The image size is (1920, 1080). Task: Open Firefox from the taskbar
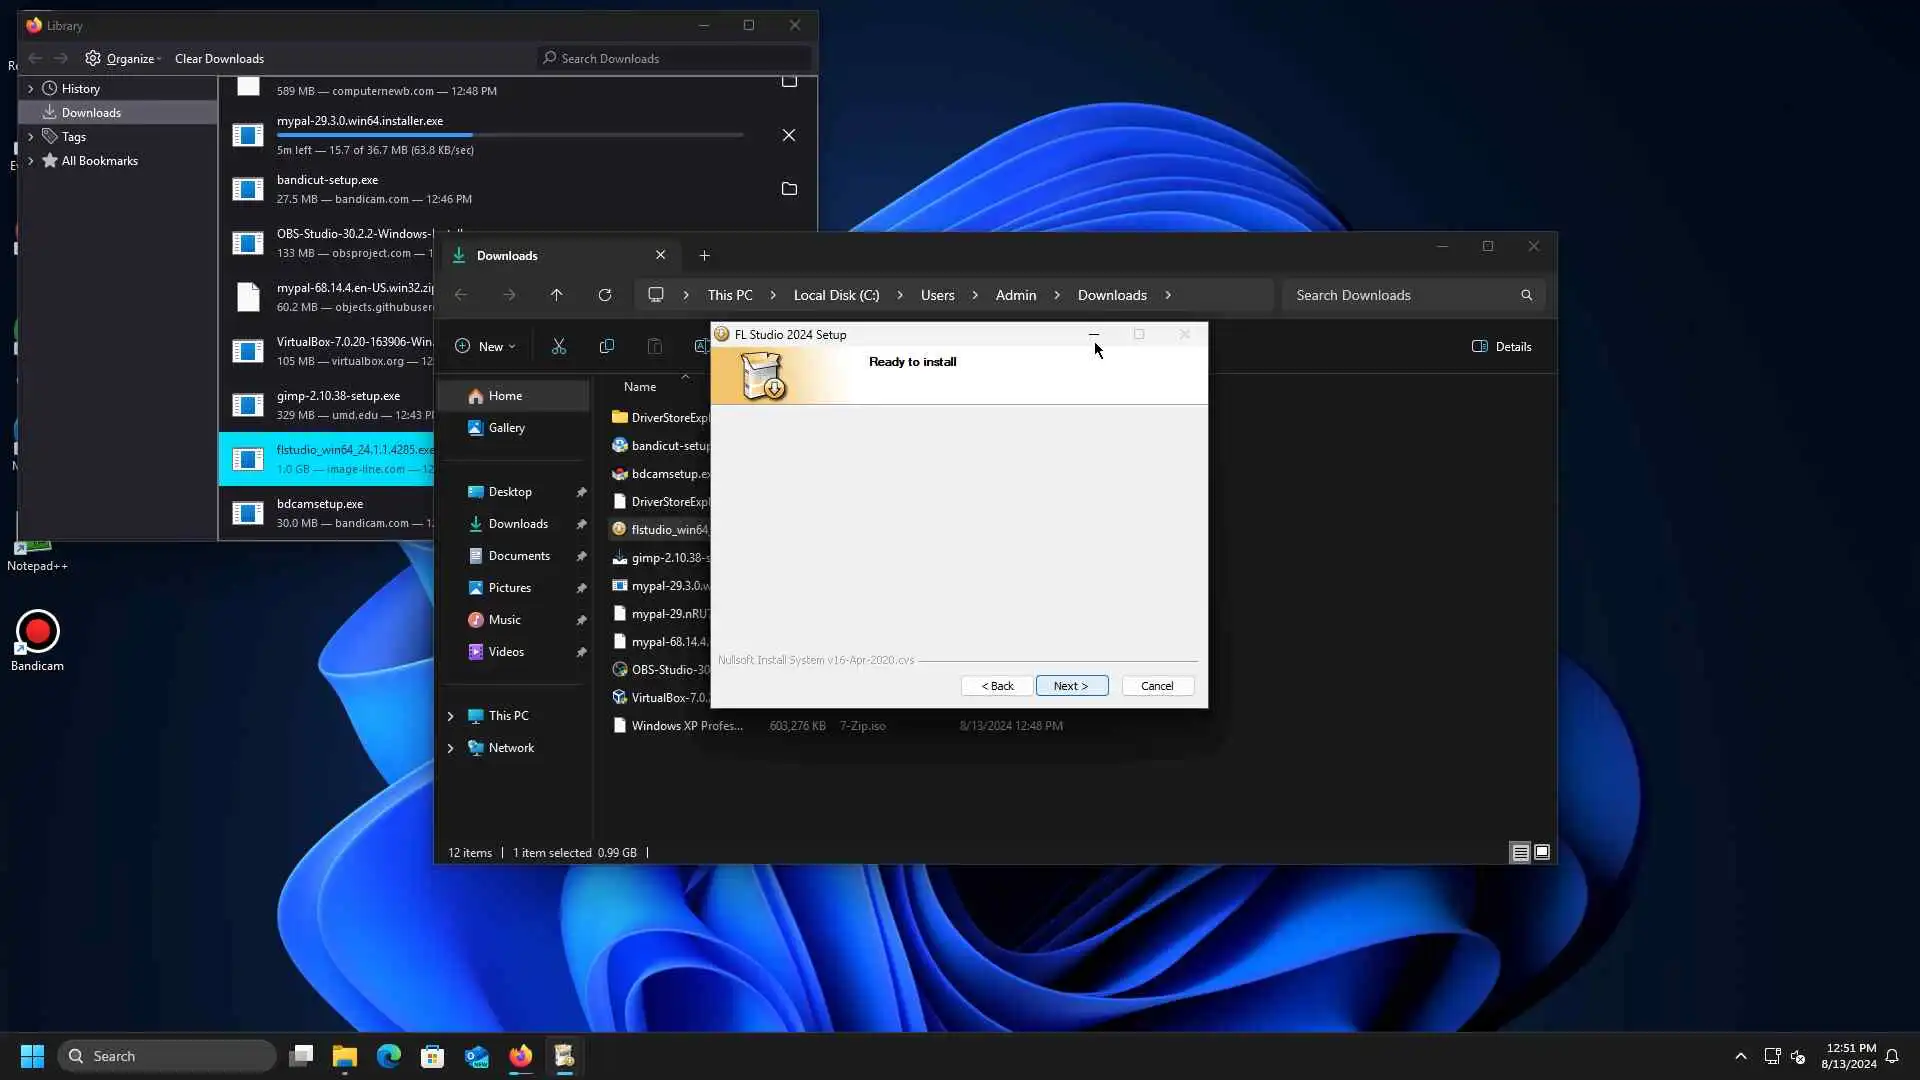coord(520,1056)
